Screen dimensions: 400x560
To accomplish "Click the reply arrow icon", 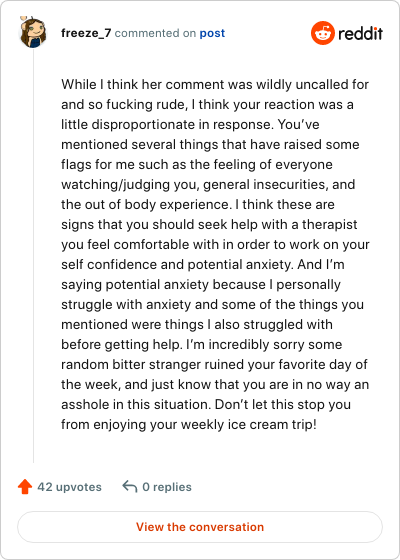I will tap(130, 486).
